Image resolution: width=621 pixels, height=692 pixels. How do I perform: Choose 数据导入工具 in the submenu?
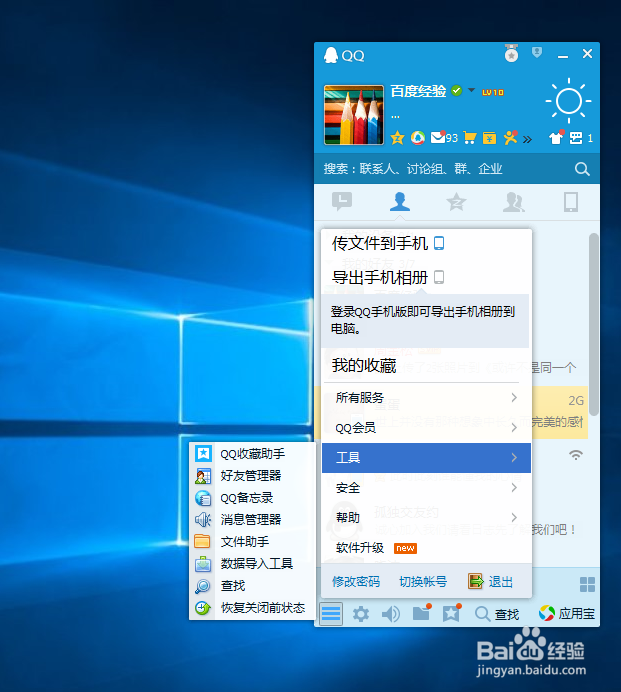click(x=252, y=564)
